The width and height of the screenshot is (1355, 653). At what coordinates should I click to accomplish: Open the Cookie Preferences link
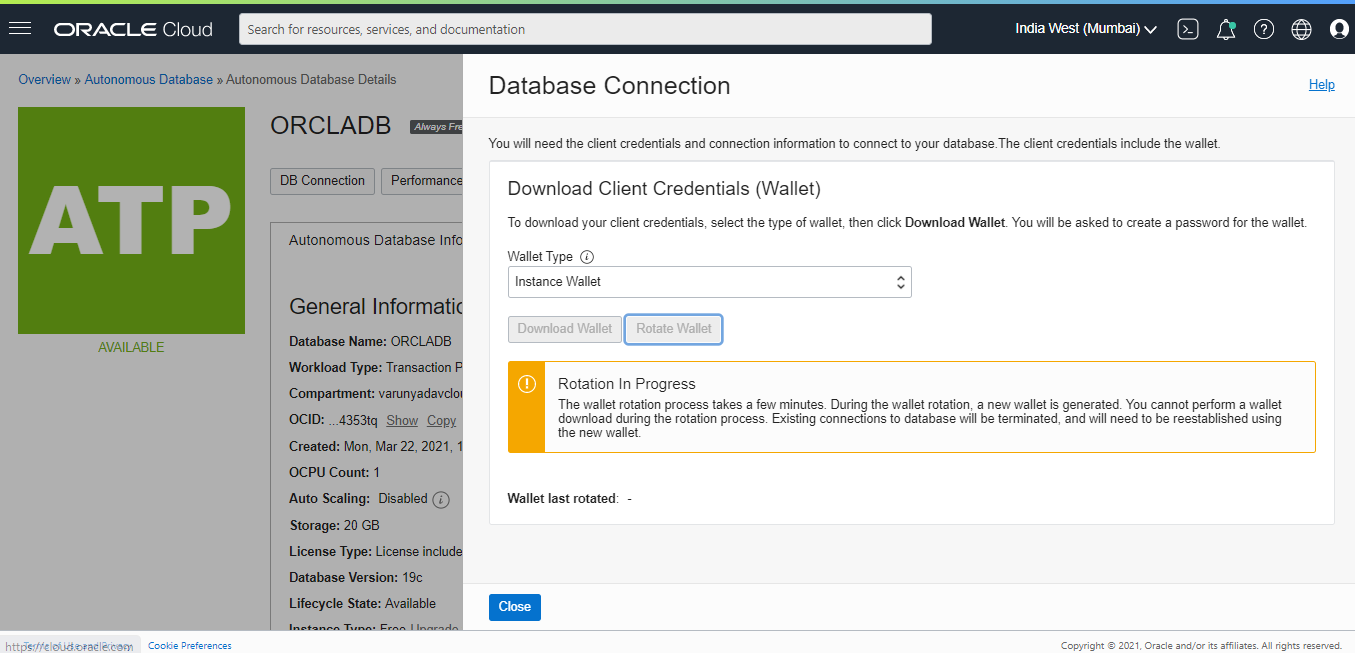click(x=190, y=646)
